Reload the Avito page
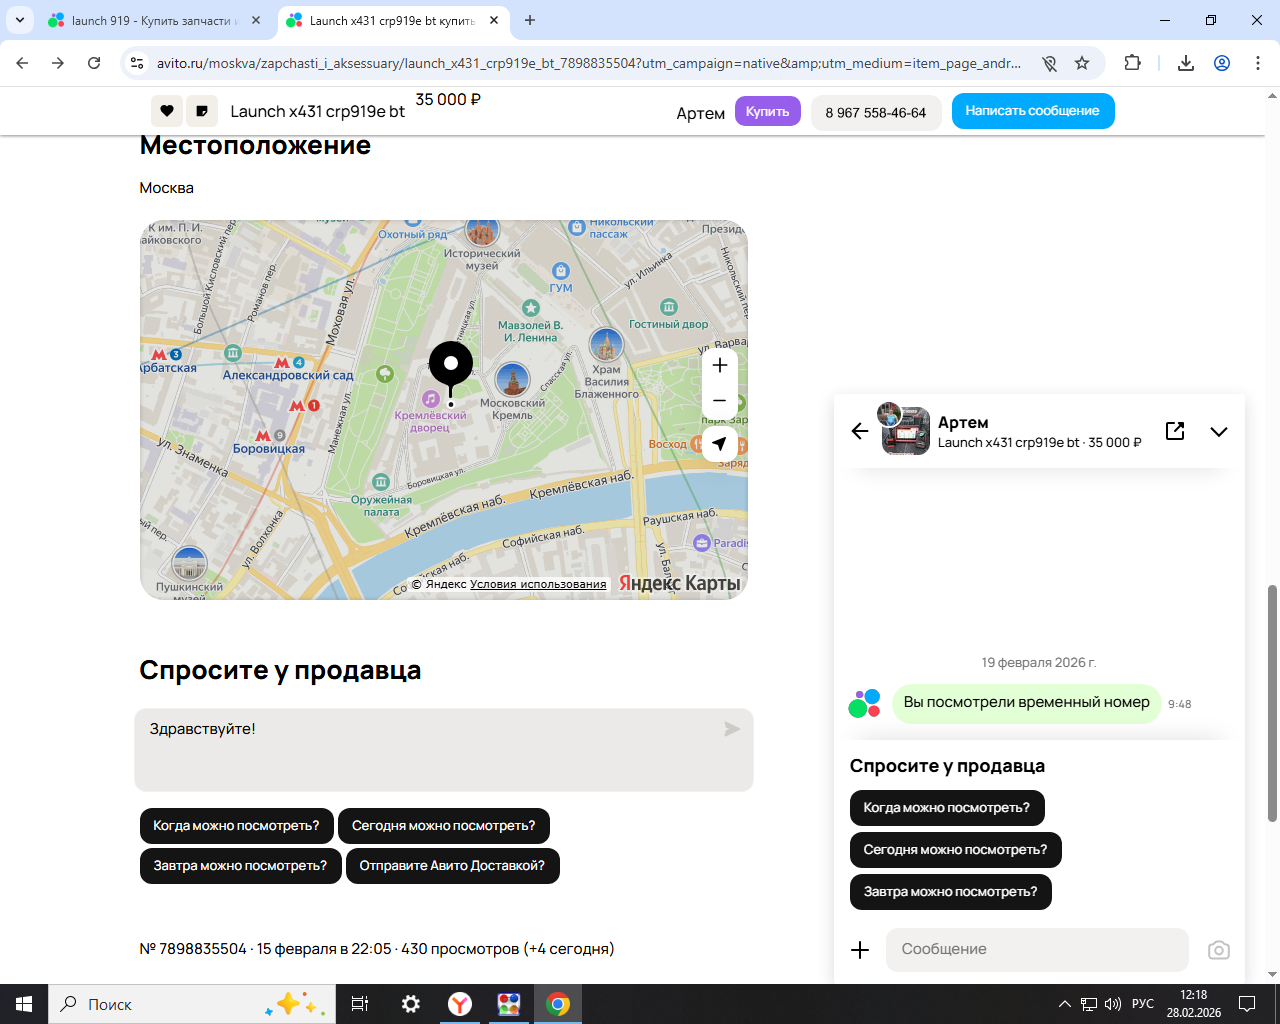The height and width of the screenshot is (1024, 1280). tap(94, 63)
